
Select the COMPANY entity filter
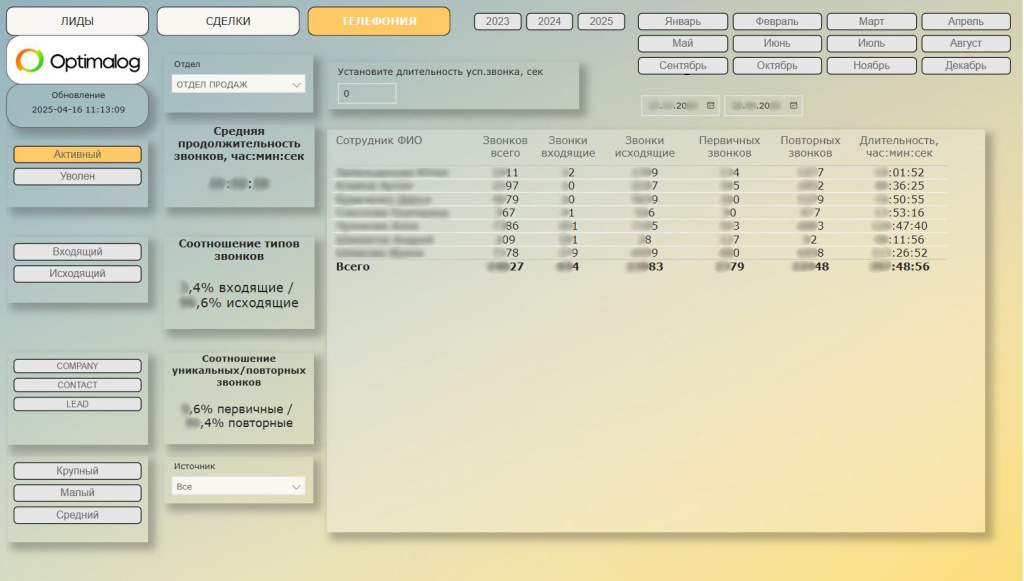point(77,366)
